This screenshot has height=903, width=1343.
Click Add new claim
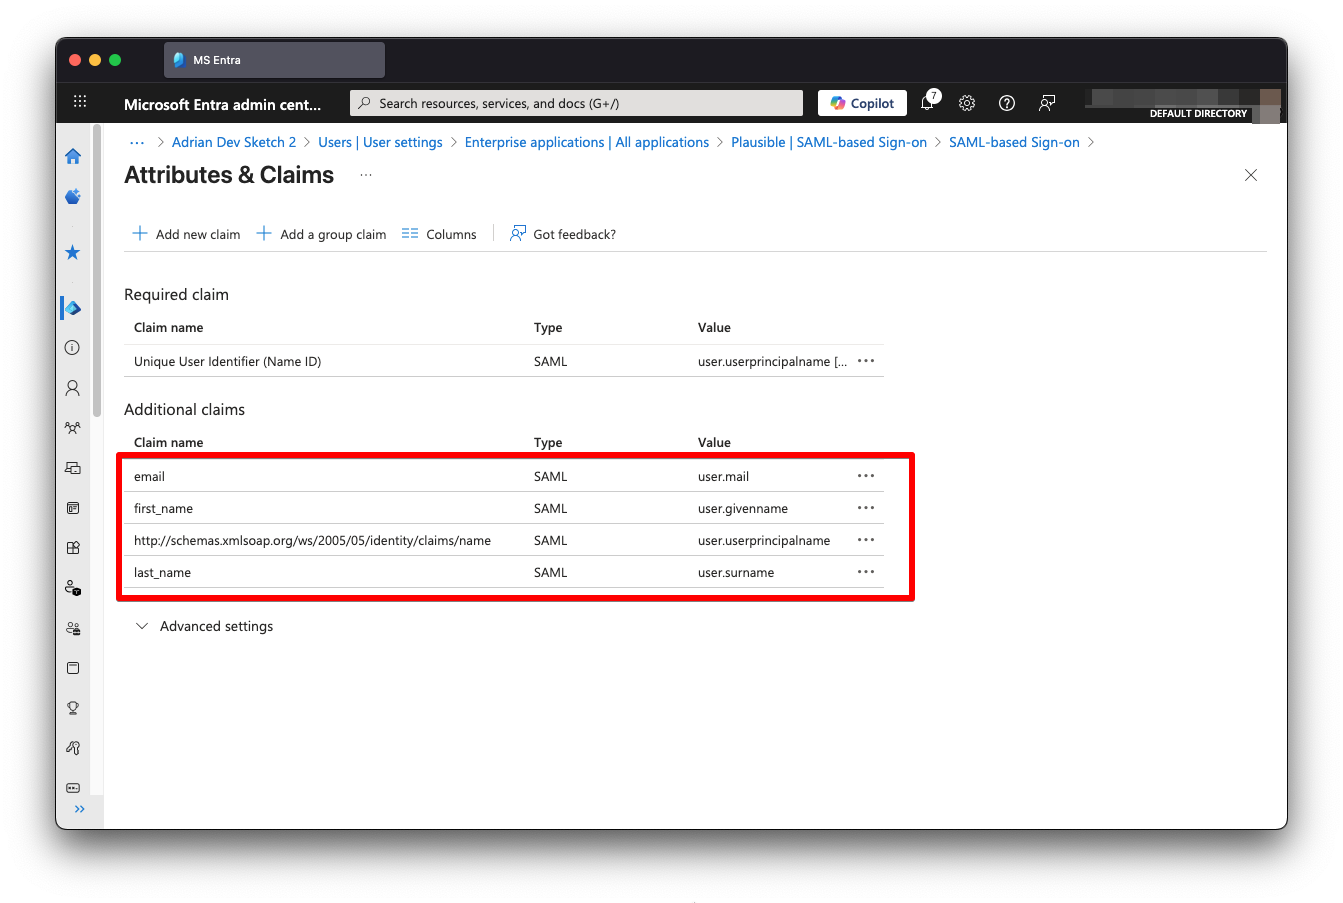(187, 234)
